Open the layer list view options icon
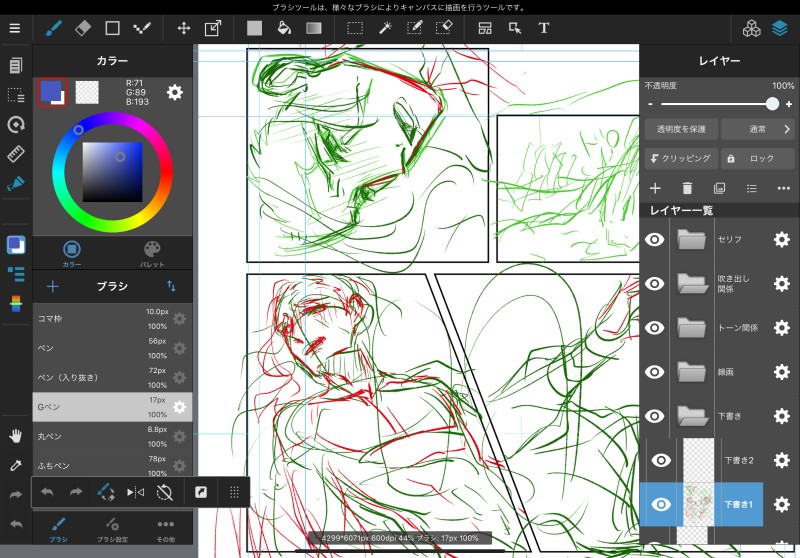 752,189
